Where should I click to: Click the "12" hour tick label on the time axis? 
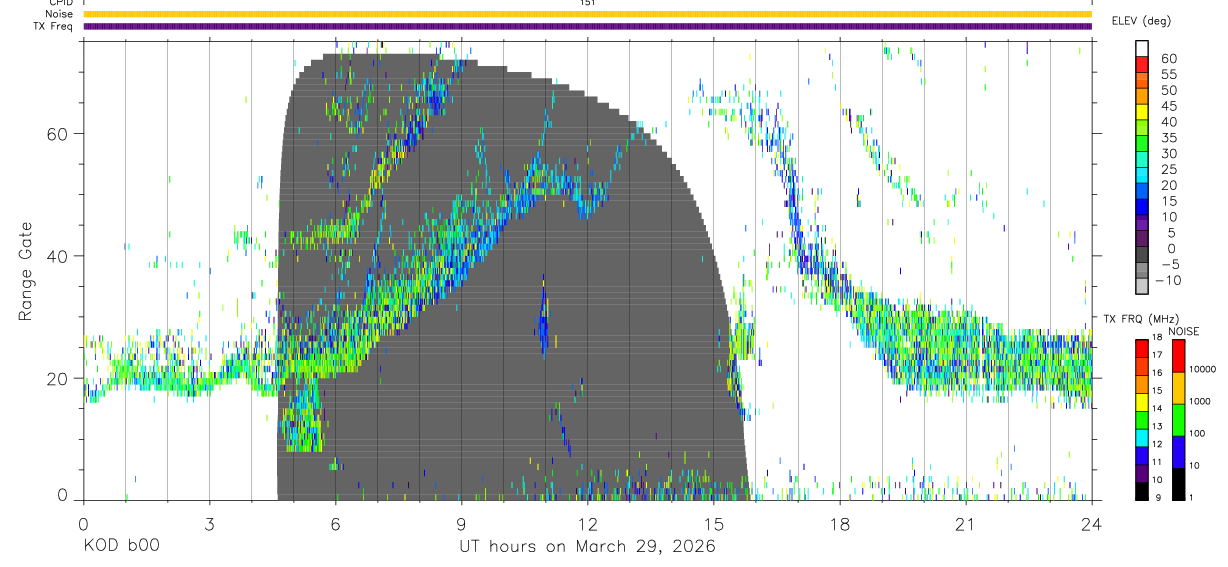click(587, 525)
